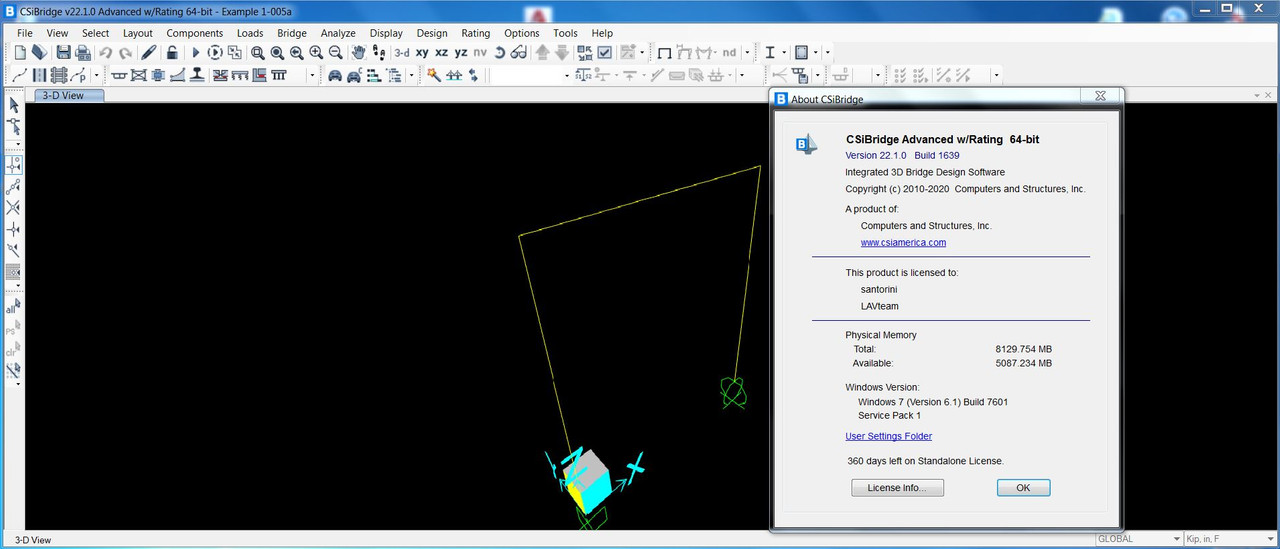Click the Rubber Band Zoom magnifier icon
This screenshot has height=549, width=1280.
pyautogui.click(x=258, y=52)
